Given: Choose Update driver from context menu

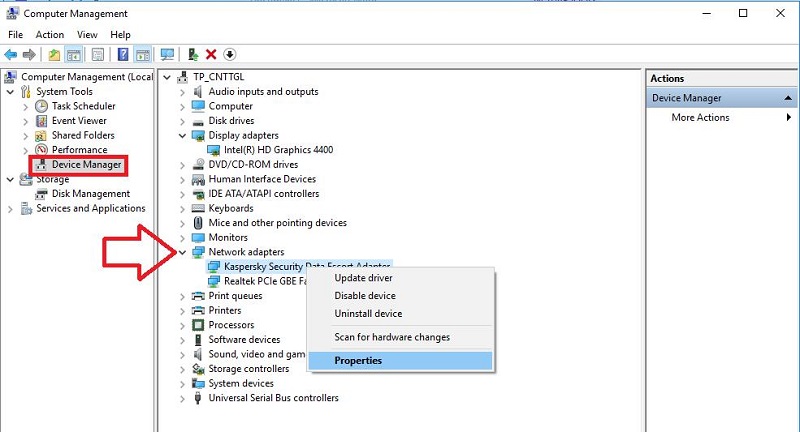Looking at the screenshot, I should 401,278.
